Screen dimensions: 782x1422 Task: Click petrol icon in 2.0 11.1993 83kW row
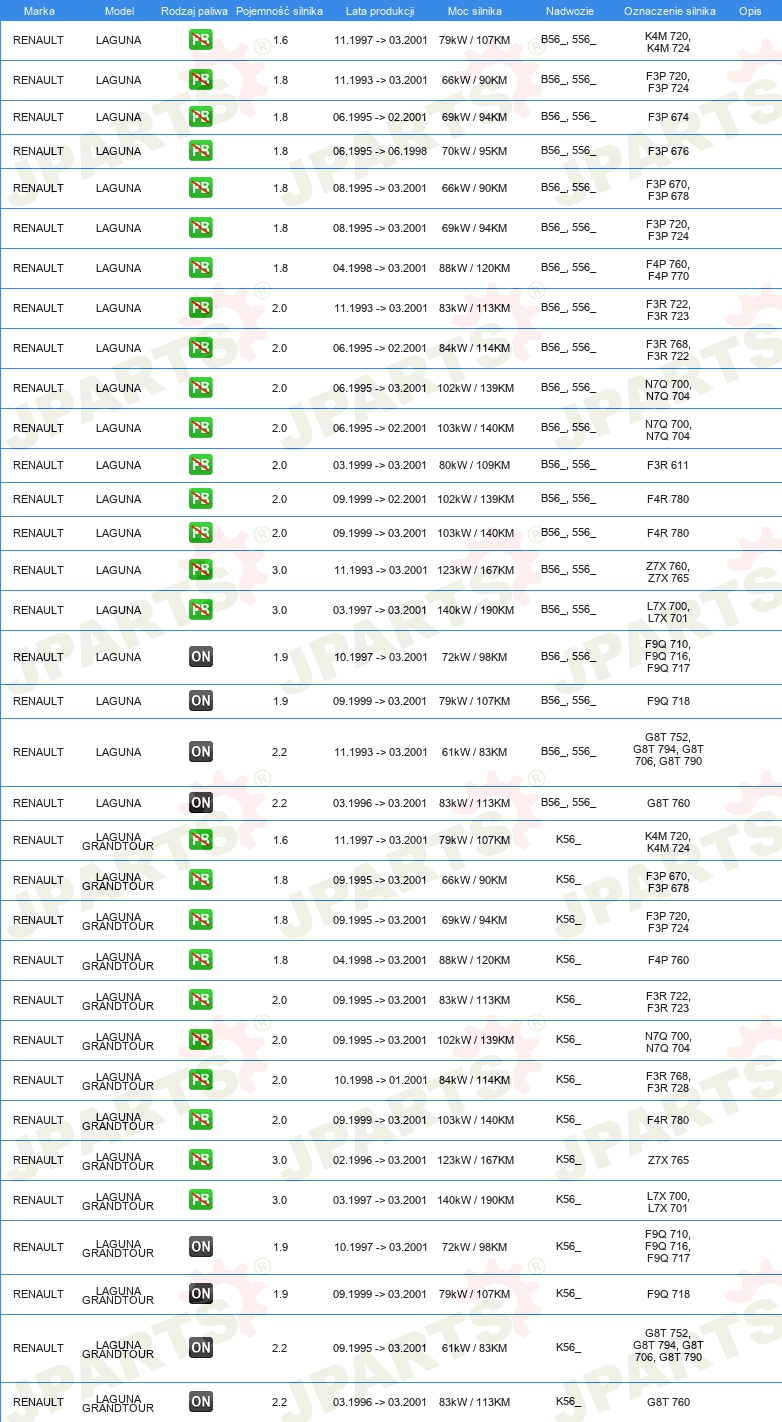[x=201, y=308]
